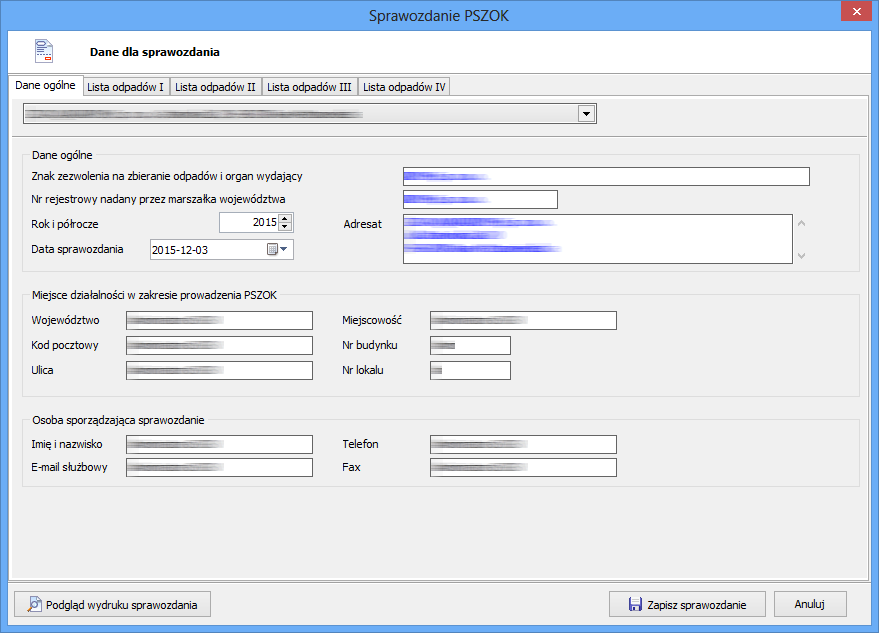
Task: Focus the Kod pocztowy text field
Action: point(219,345)
